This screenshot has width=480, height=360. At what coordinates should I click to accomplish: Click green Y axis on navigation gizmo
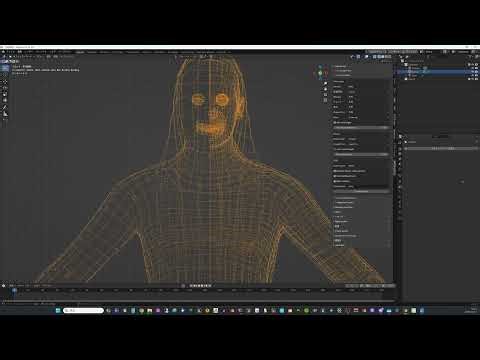[320, 73]
